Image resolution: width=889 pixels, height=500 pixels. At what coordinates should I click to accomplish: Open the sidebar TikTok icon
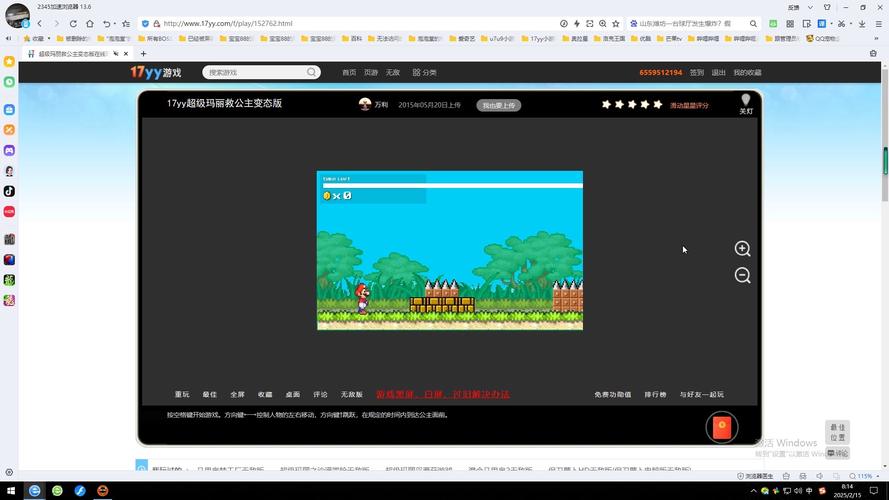click(x=9, y=191)
